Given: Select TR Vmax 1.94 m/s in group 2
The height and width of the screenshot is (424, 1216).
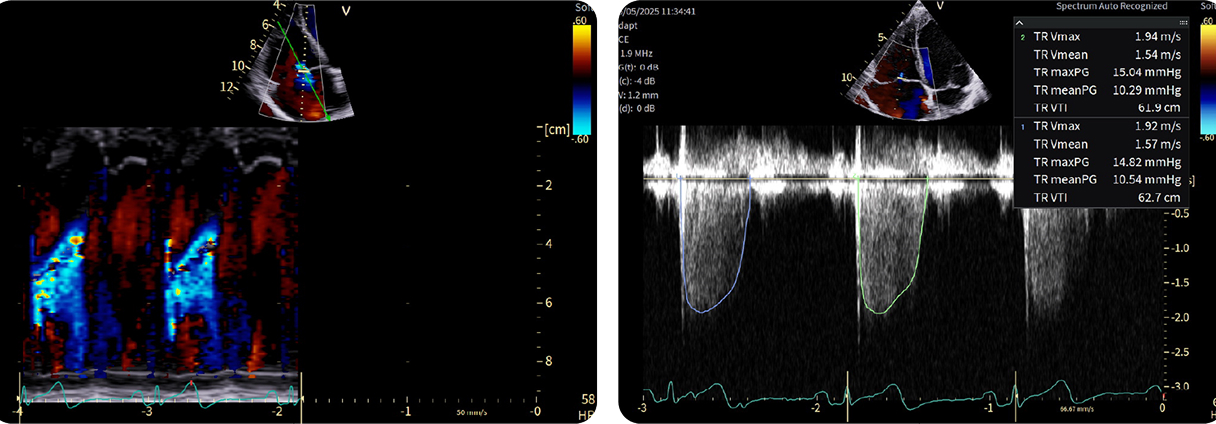Looking at the screenshot, I should tap(1102, 36).
